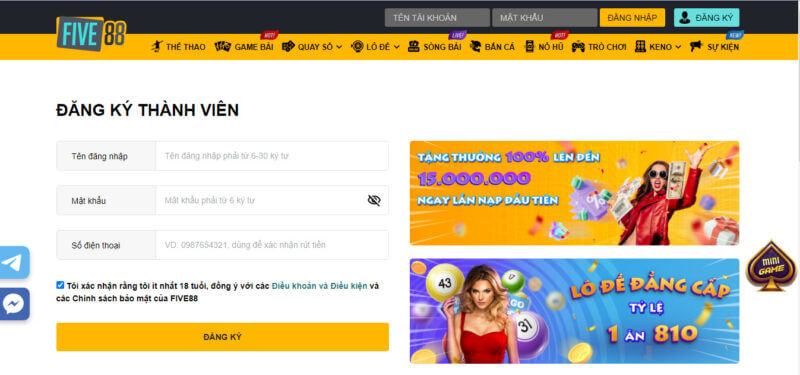Toggle password visibility eye icon
The image size is (800, 375).
374,200
